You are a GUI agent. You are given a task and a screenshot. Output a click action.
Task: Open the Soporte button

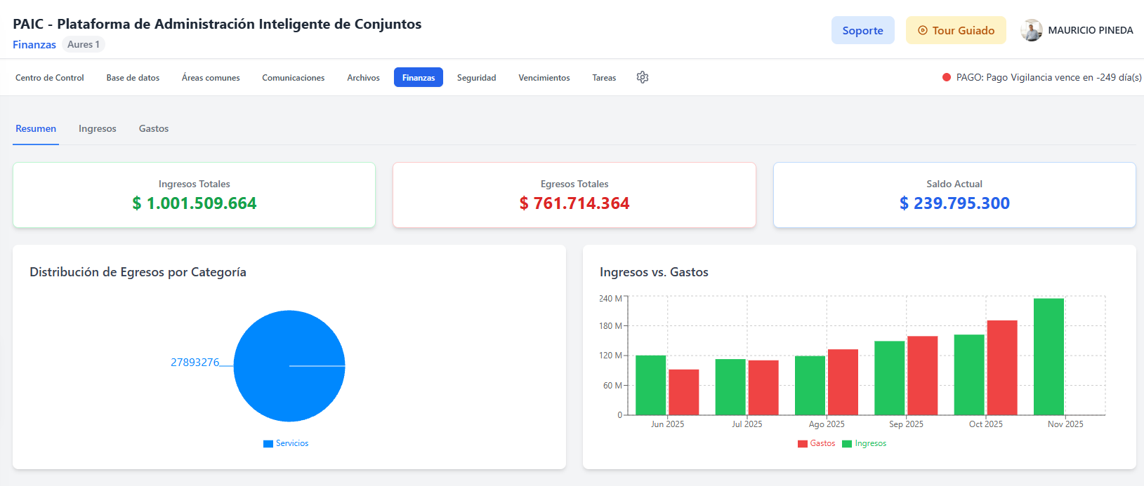tap(863, 31)
